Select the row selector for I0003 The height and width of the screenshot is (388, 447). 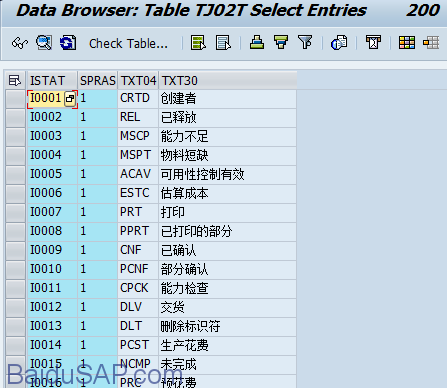coord(15,137)
